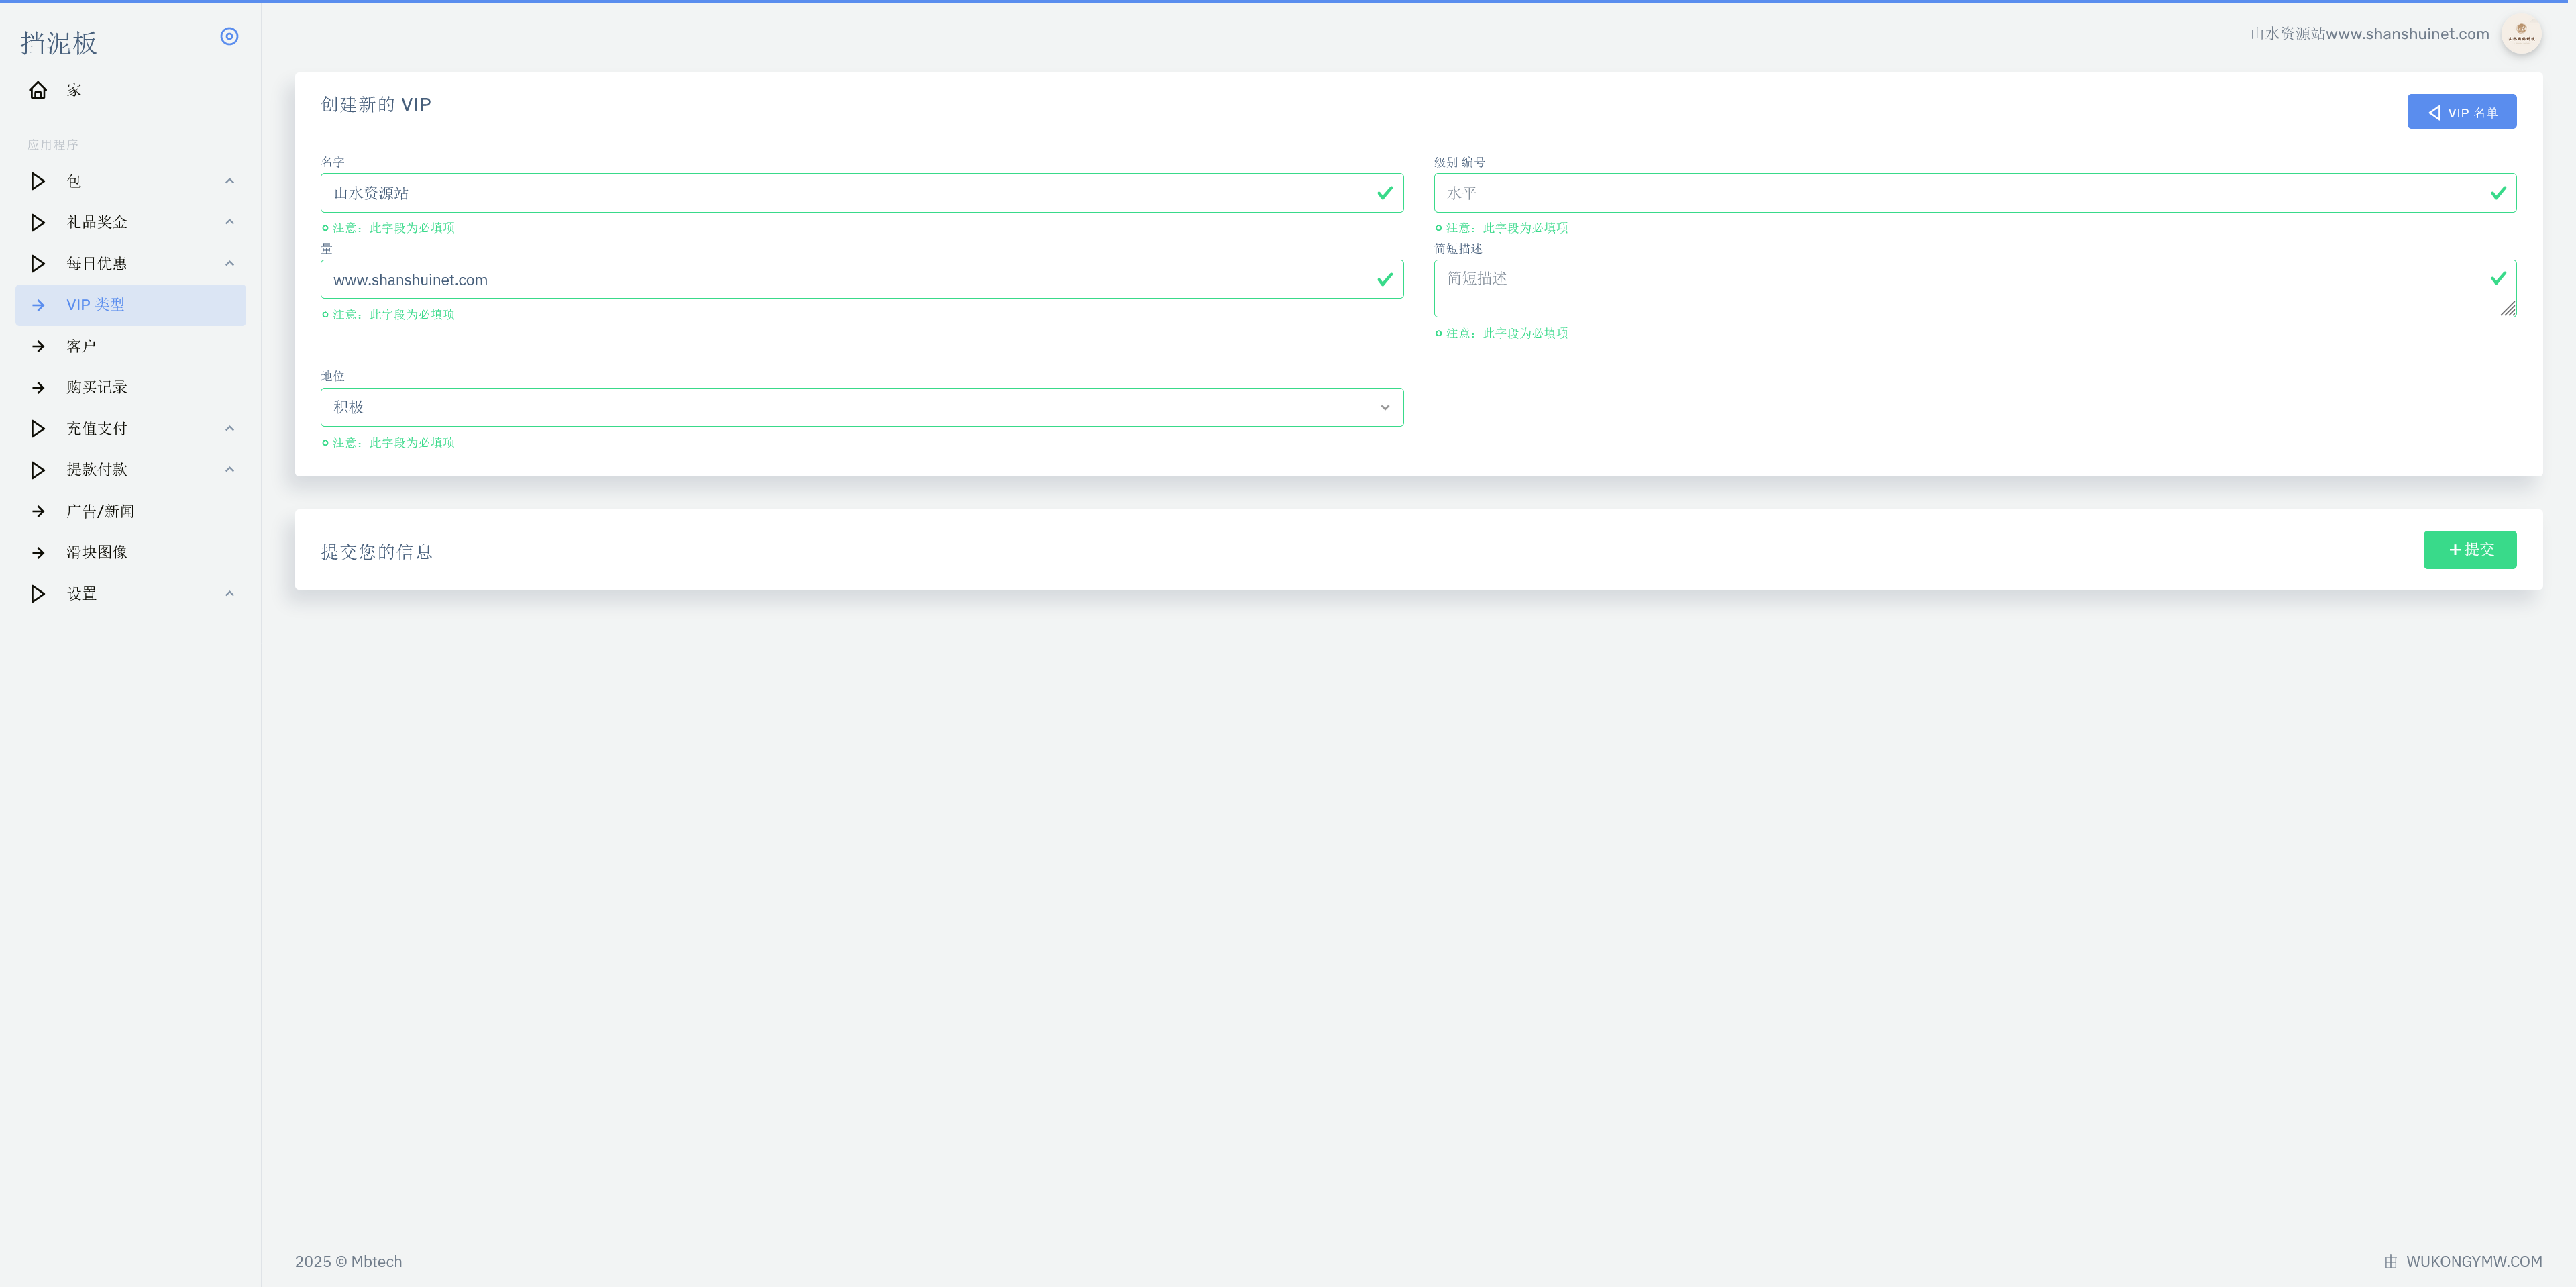Image resolution: width=2576 pixels, height=1287 pixels.
Task: Click the VIP 名单 button
Action: coord(2461,112)
